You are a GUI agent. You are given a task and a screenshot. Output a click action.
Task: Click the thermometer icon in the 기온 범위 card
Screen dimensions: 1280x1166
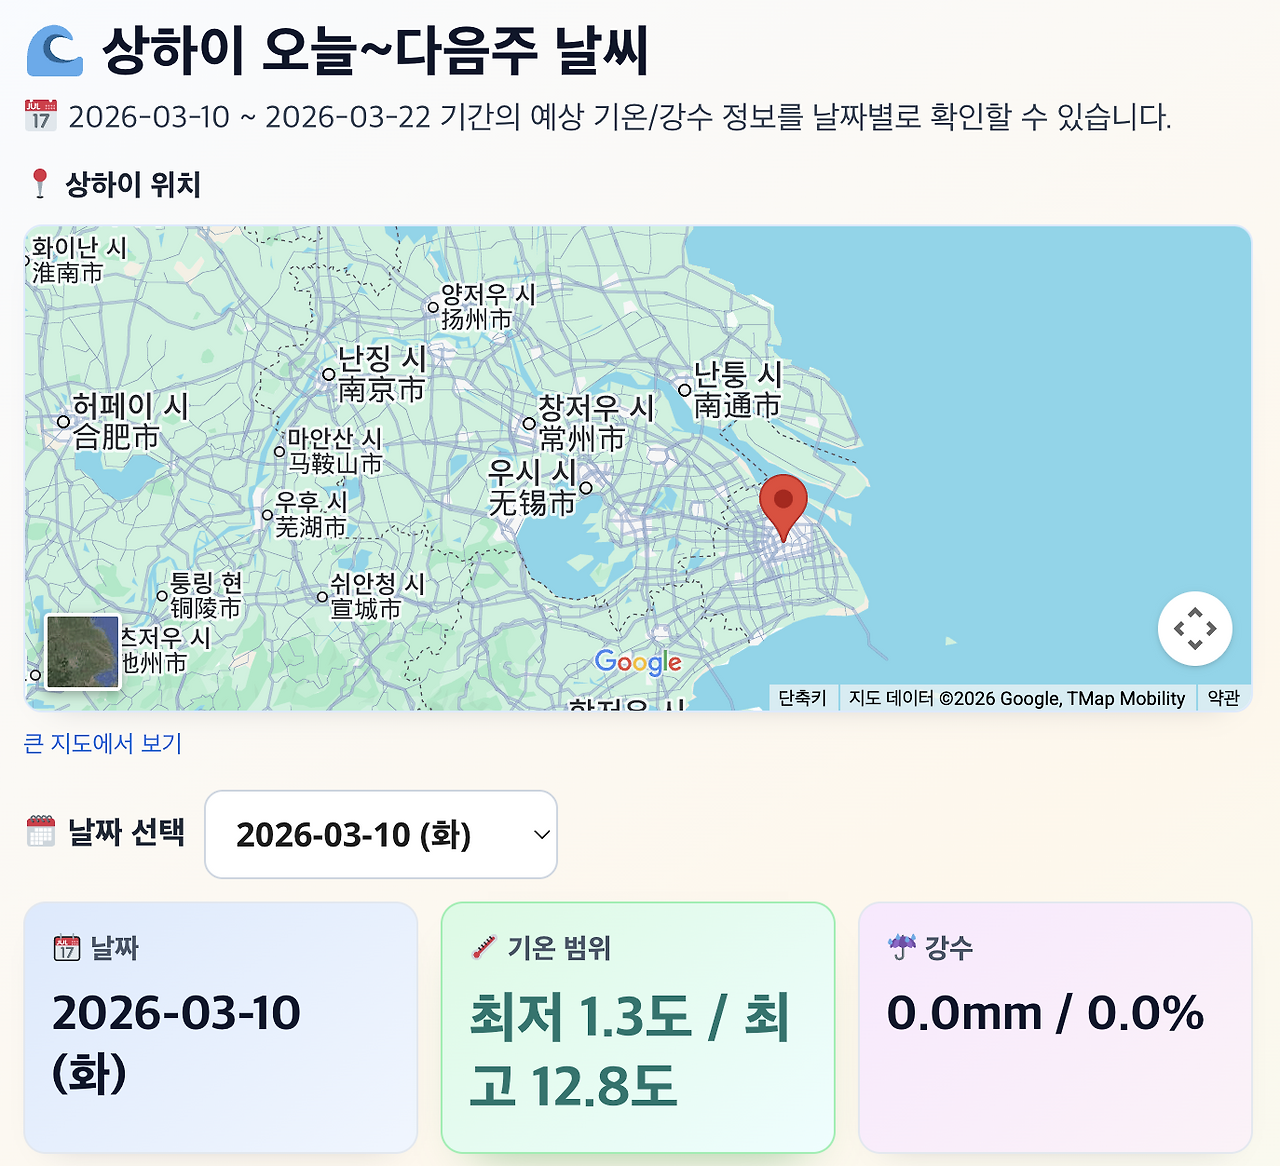pyautogui.click(x=483, y=945)
